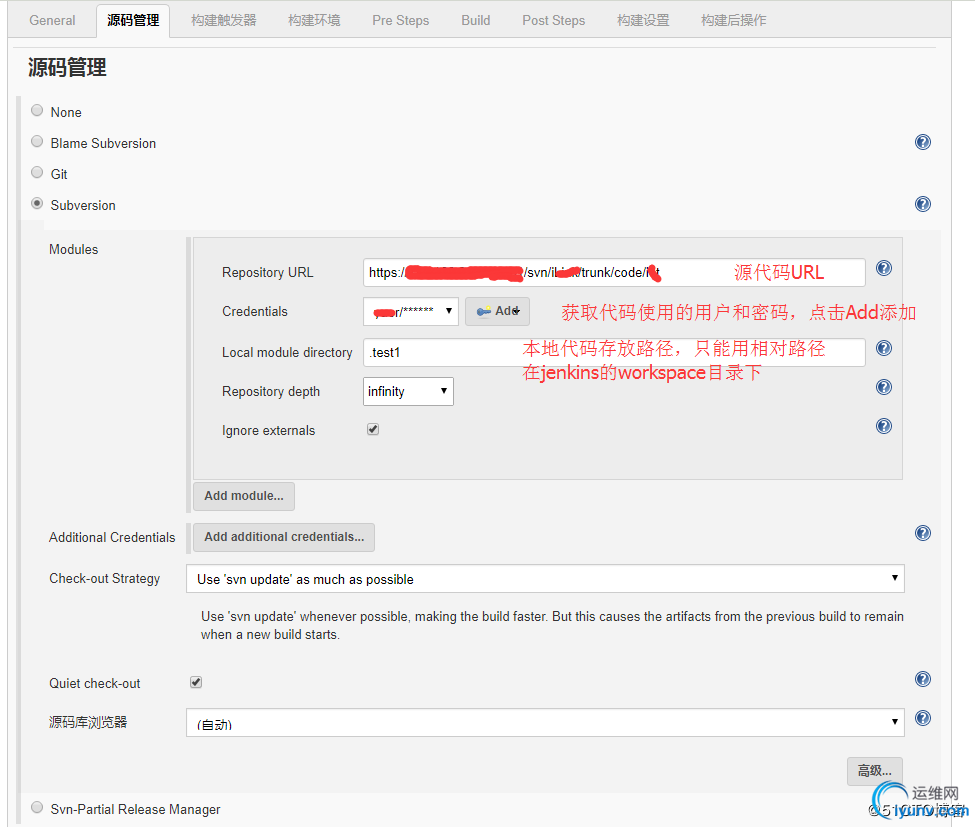
Task: Show help for Repository URL field
Action: coord(884,268)
